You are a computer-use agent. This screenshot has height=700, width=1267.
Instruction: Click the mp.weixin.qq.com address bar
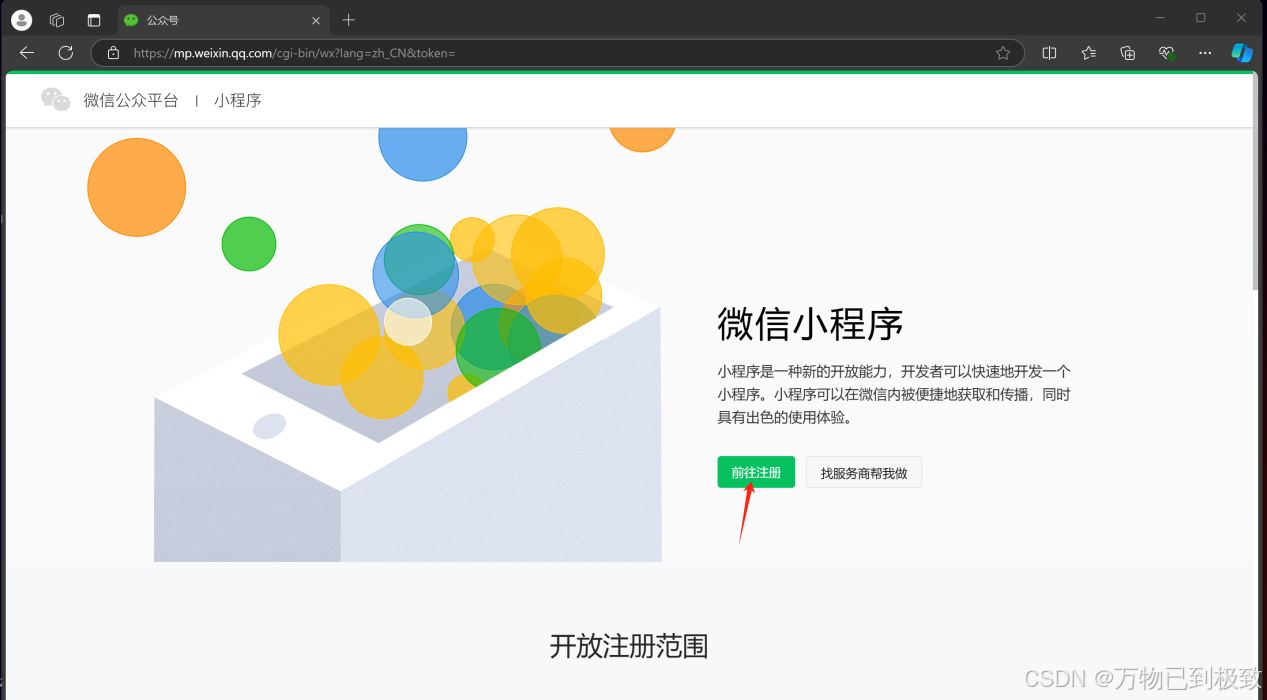pyautogui.click(x=557, y=53)
